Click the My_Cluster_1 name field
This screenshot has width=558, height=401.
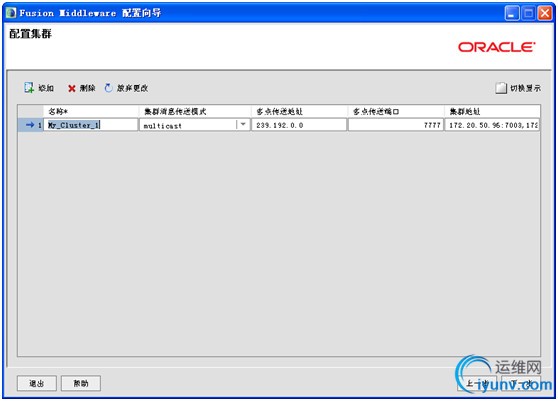pos(91,125)
